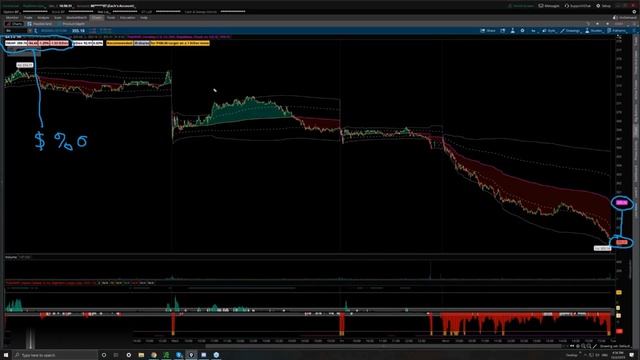The width and height of the screenshot is (640, 360).
Task: Open Chrome from the taskbar
Action: click(153, 355)
